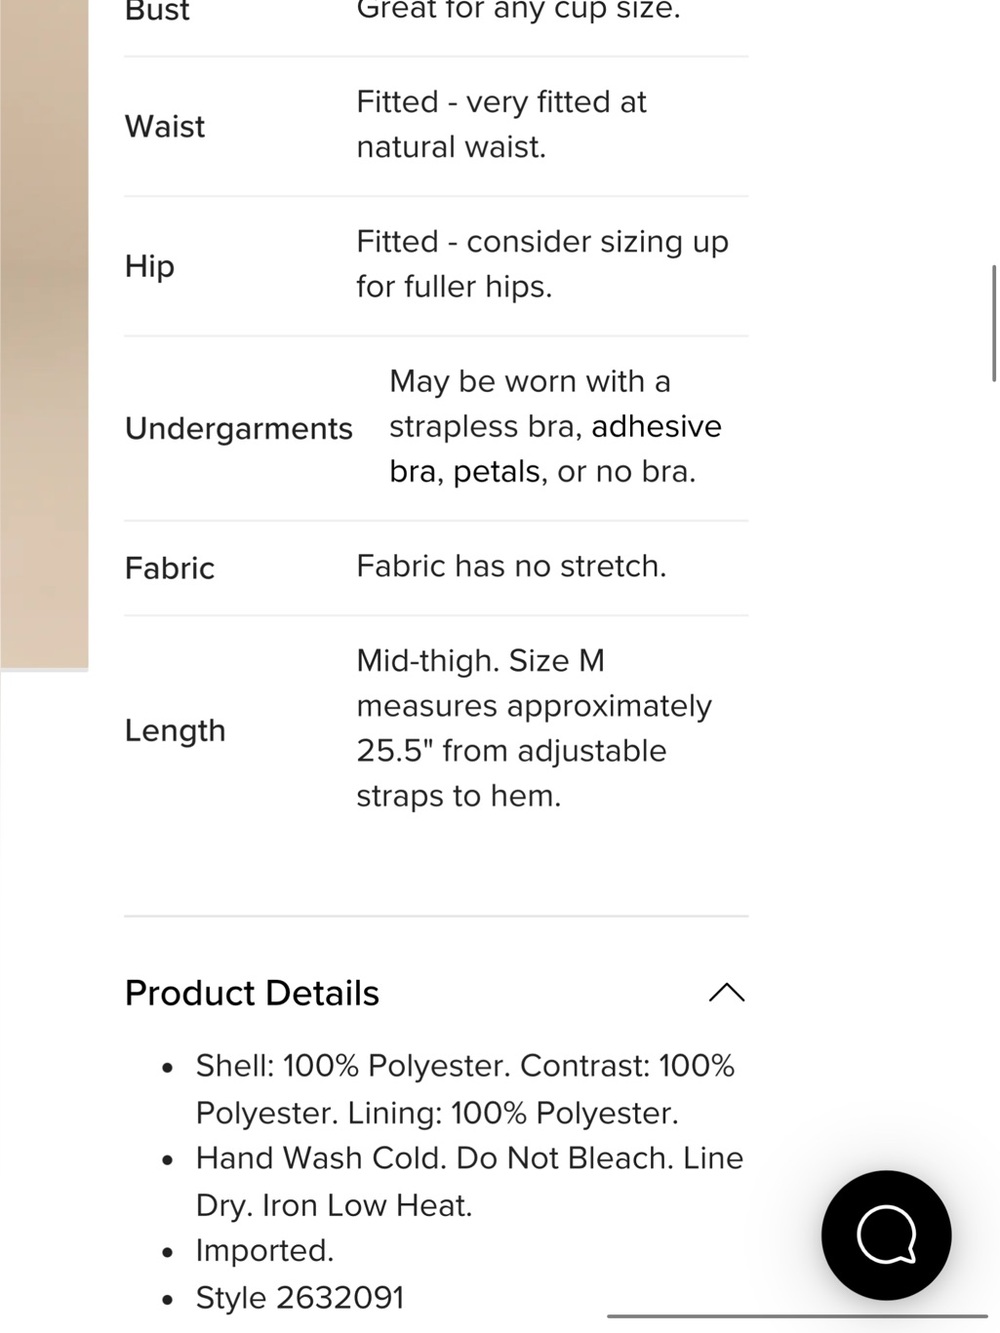The width and height of the screenshot is (1000, 1333).
Task: Tap the Undergarments row label
Action: (239, 428)
